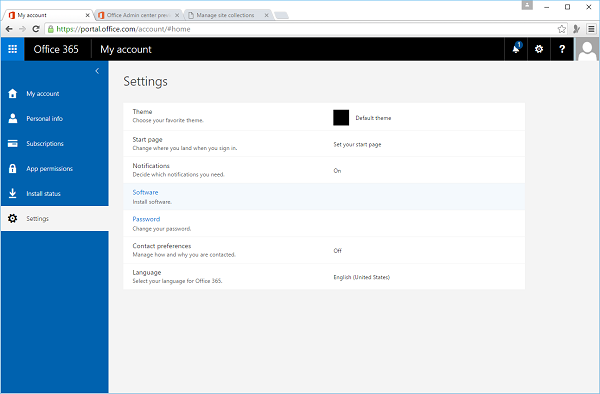Screen dimensions: 600x394
Task: Click the Software link
Action: pyautogui.click(x=145, y=192)
